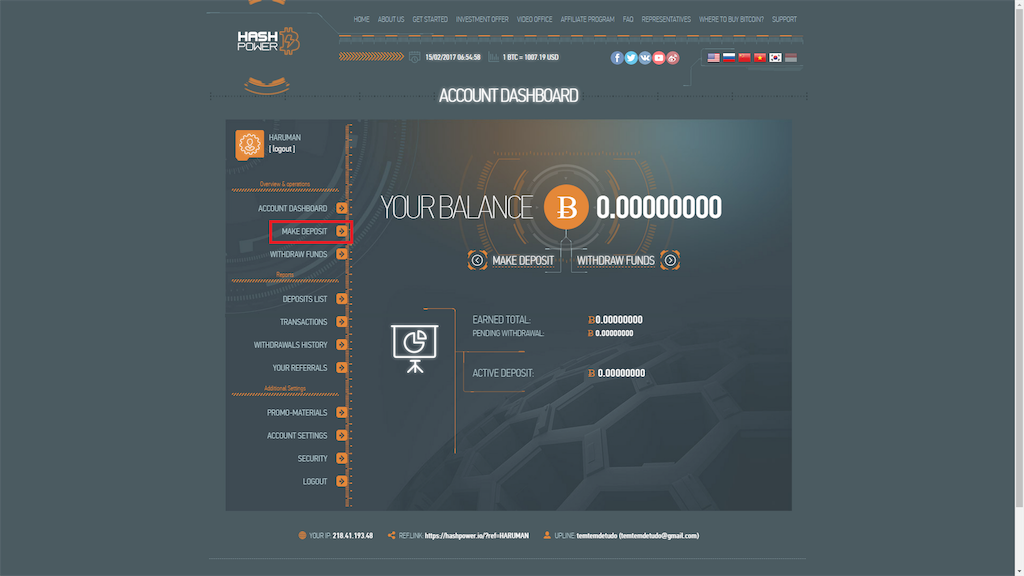Click the Twitter social icon

click(x=630, y=57)
